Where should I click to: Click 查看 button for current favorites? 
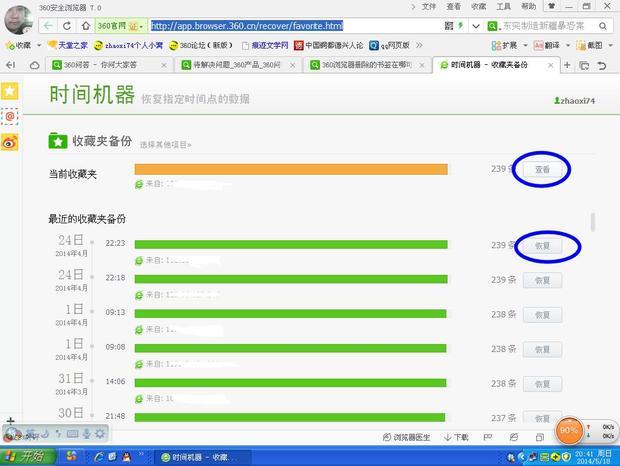tap(541, 170)
